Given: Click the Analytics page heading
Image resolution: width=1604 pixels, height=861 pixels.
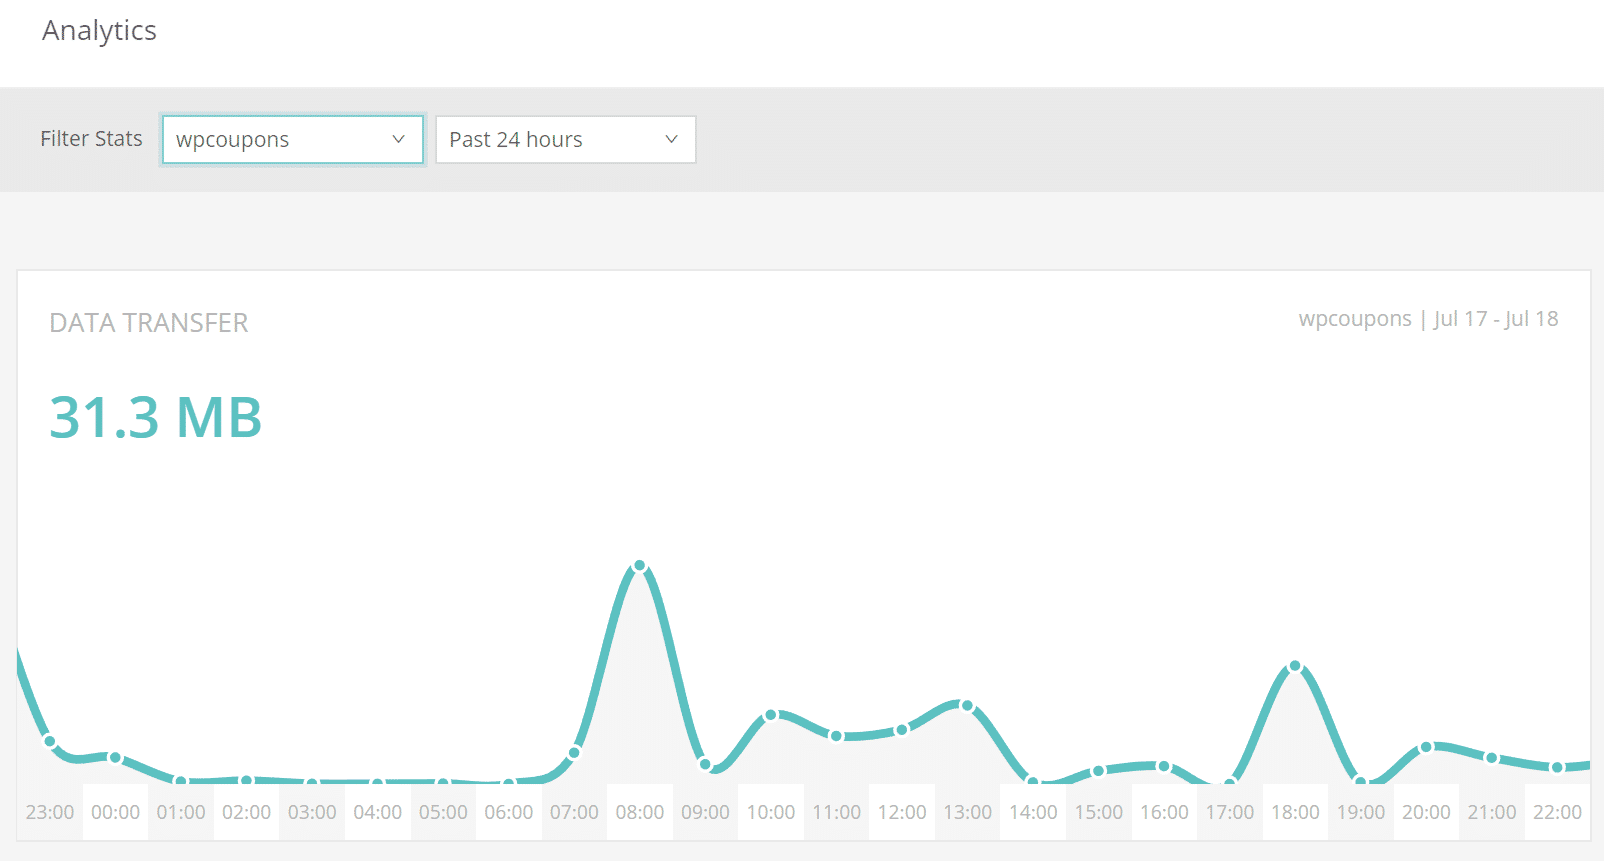Looking at the screenshot, I should (99, 31).
